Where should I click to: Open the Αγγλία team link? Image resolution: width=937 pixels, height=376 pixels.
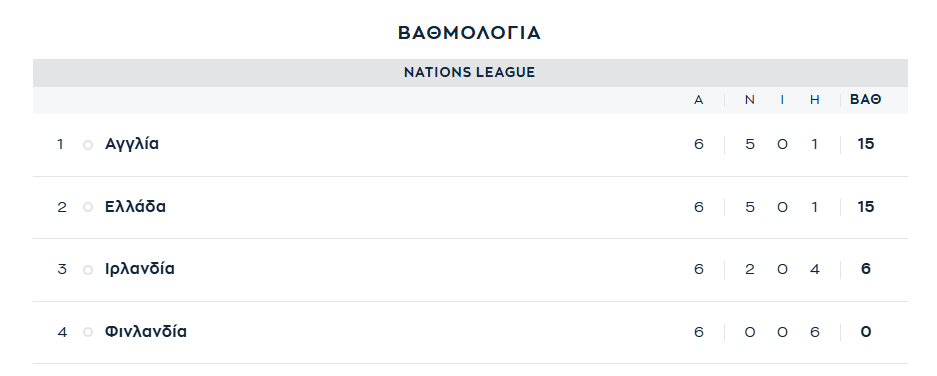click(131, 145)
